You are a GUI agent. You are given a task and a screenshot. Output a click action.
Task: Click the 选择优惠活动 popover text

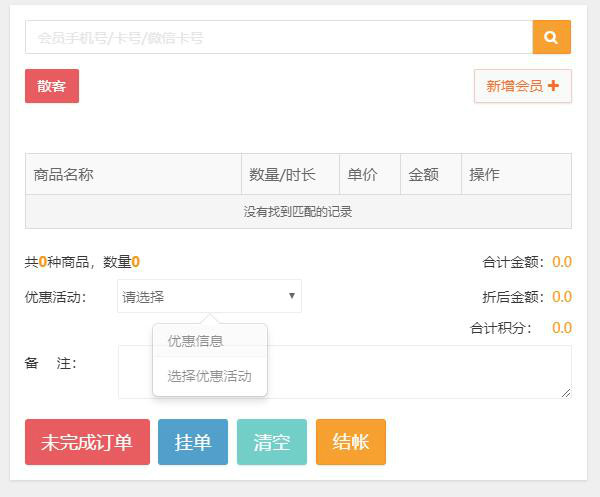point(209,377)
